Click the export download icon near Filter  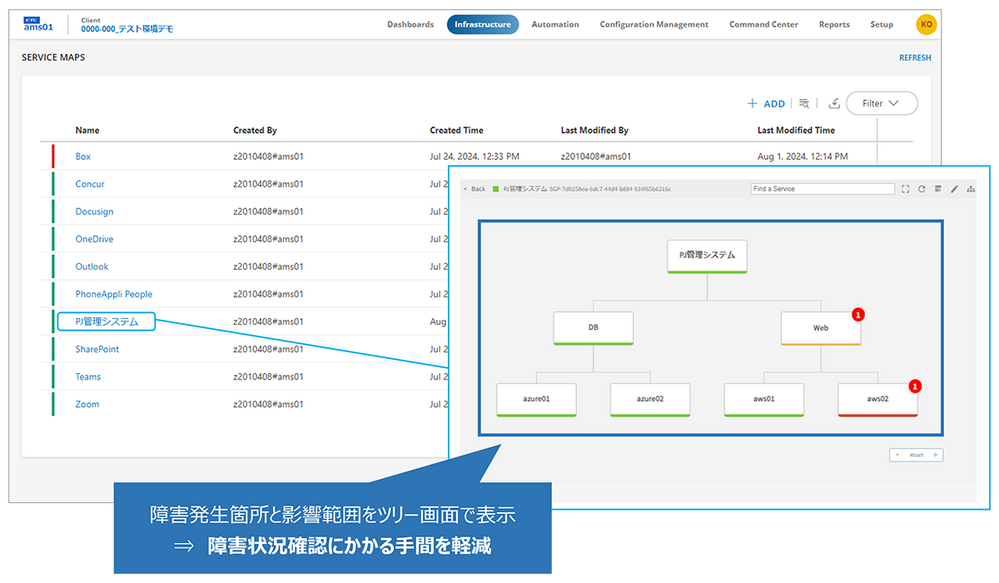point(834,103)
